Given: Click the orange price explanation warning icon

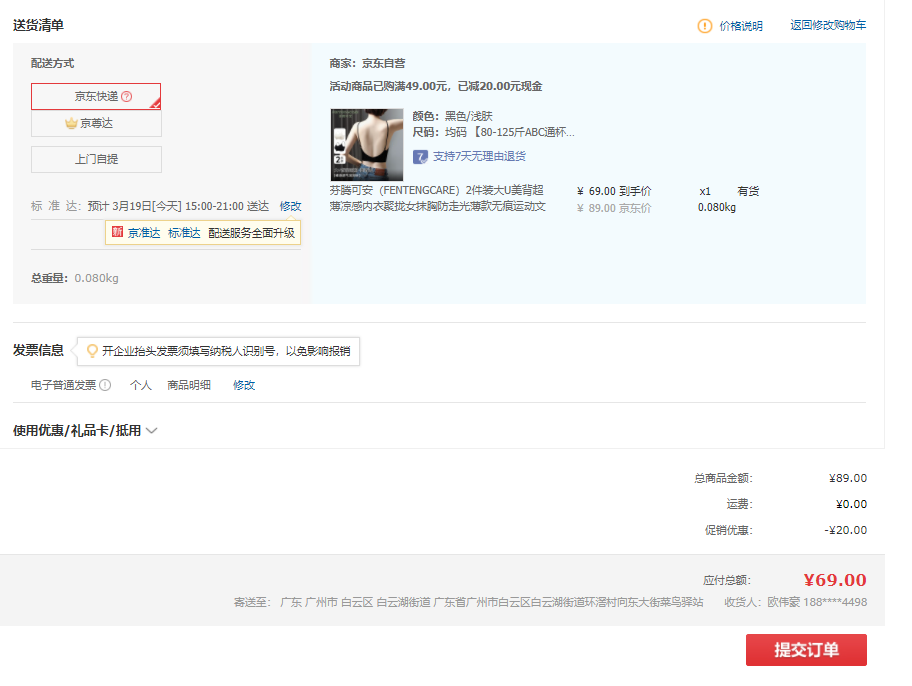Looking at the screenshot, I should tap(705, 26).
